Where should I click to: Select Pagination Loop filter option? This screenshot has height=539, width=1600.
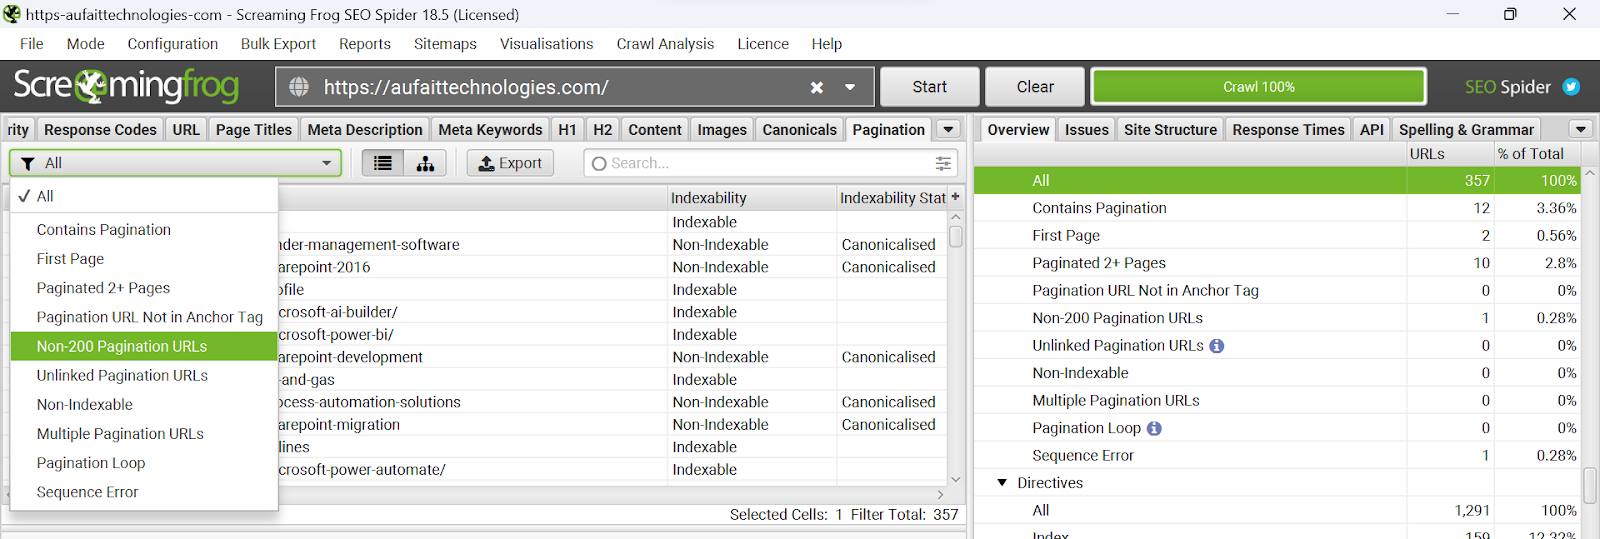[144, 463]
